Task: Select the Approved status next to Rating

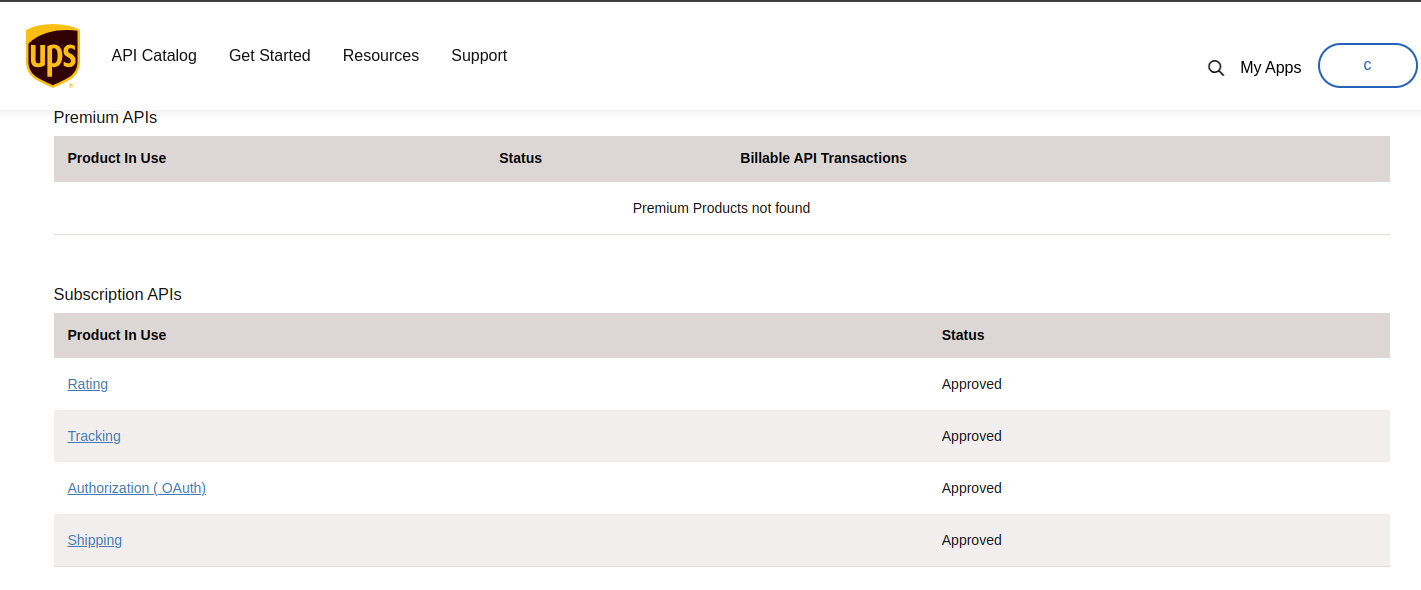Action: point(971,384)
